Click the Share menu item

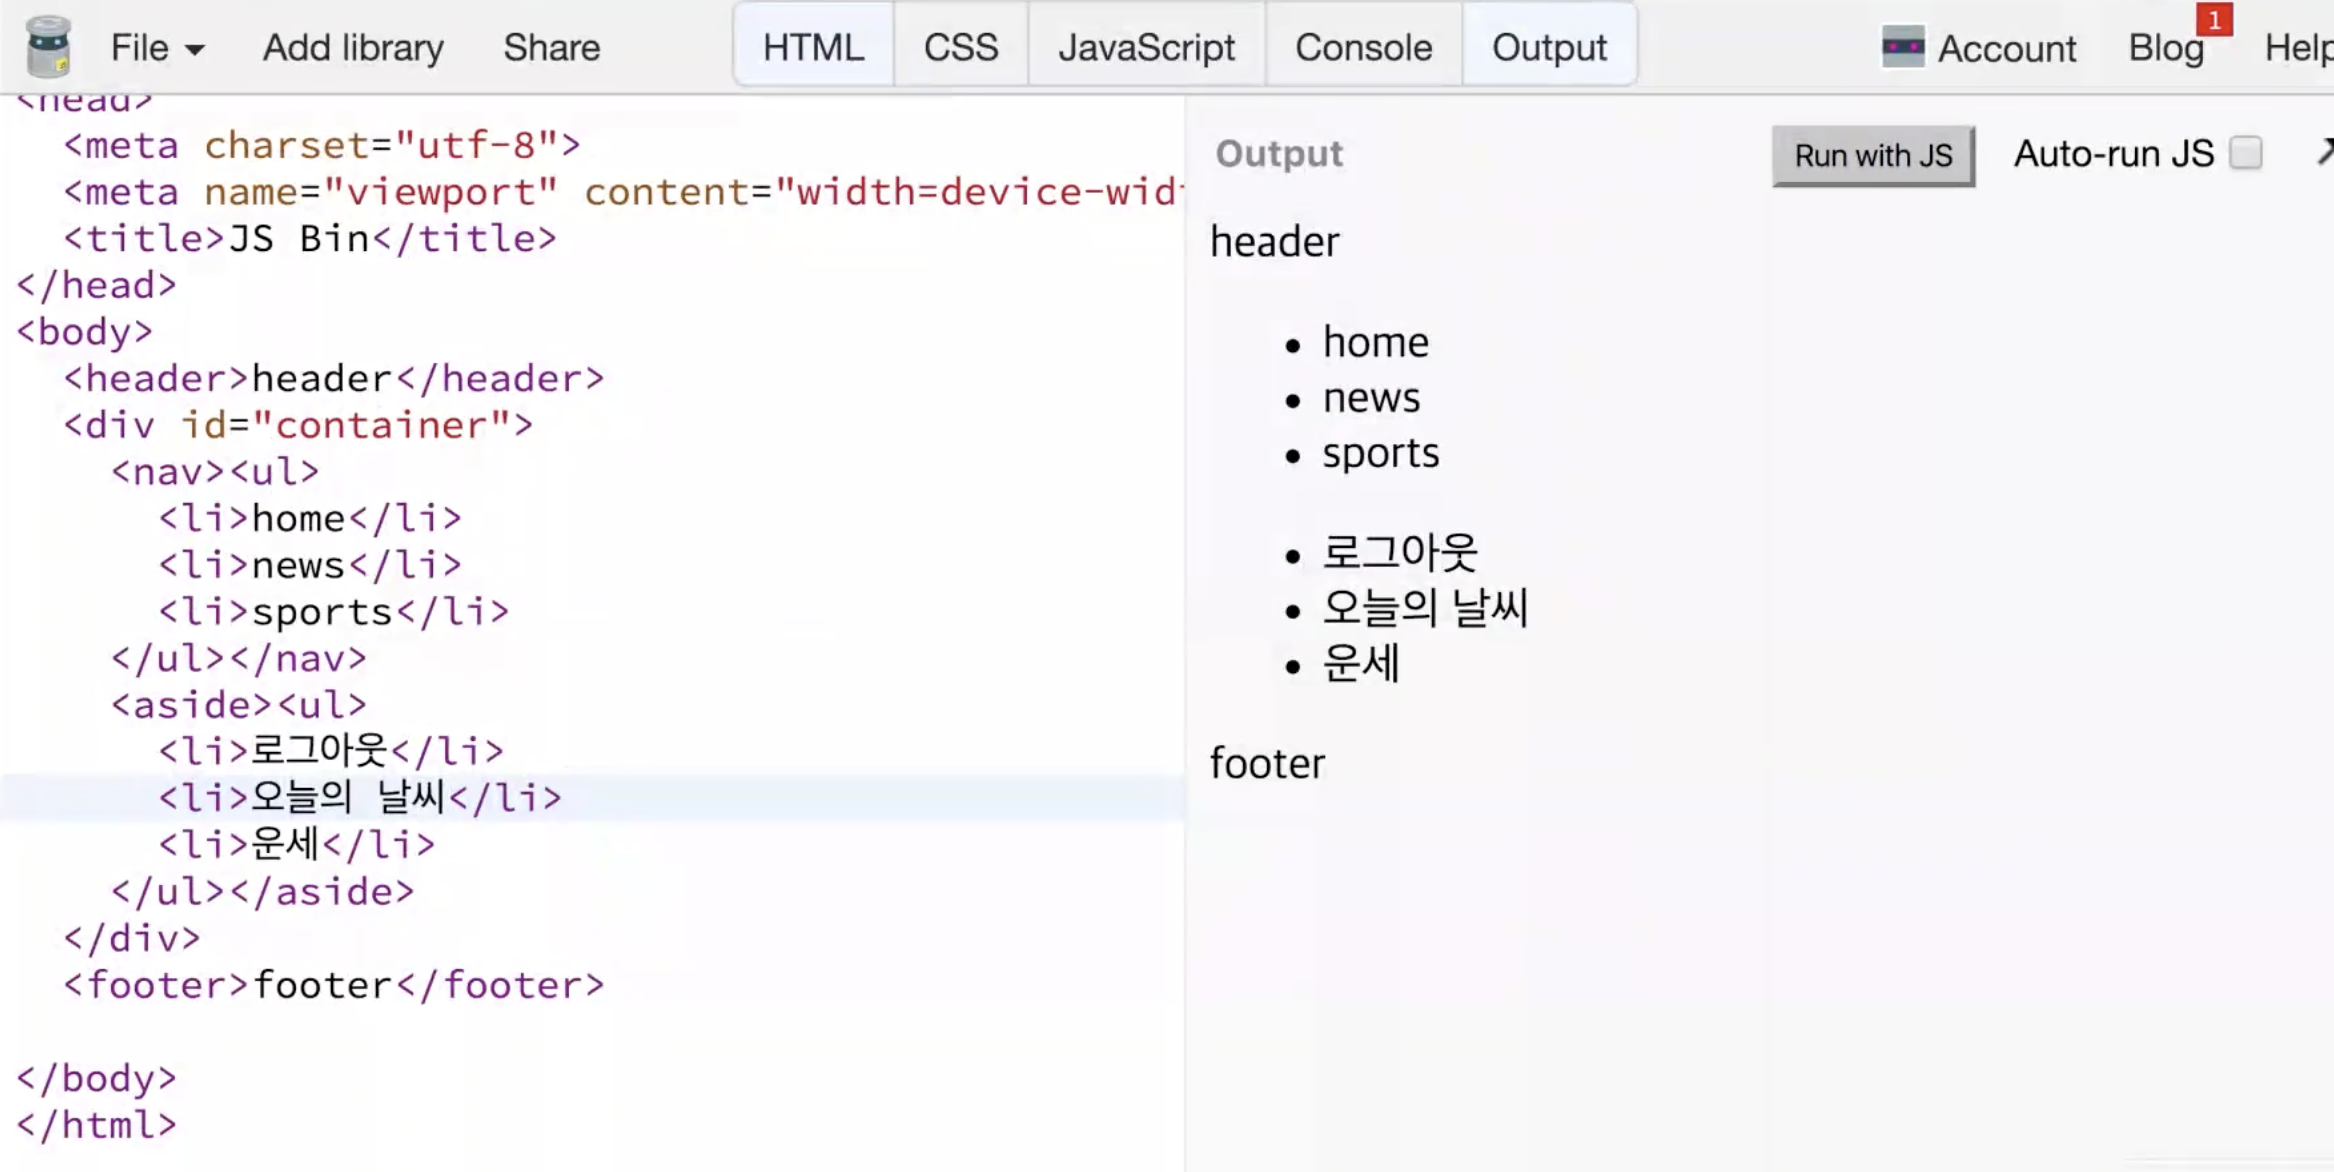pos(551,47)
